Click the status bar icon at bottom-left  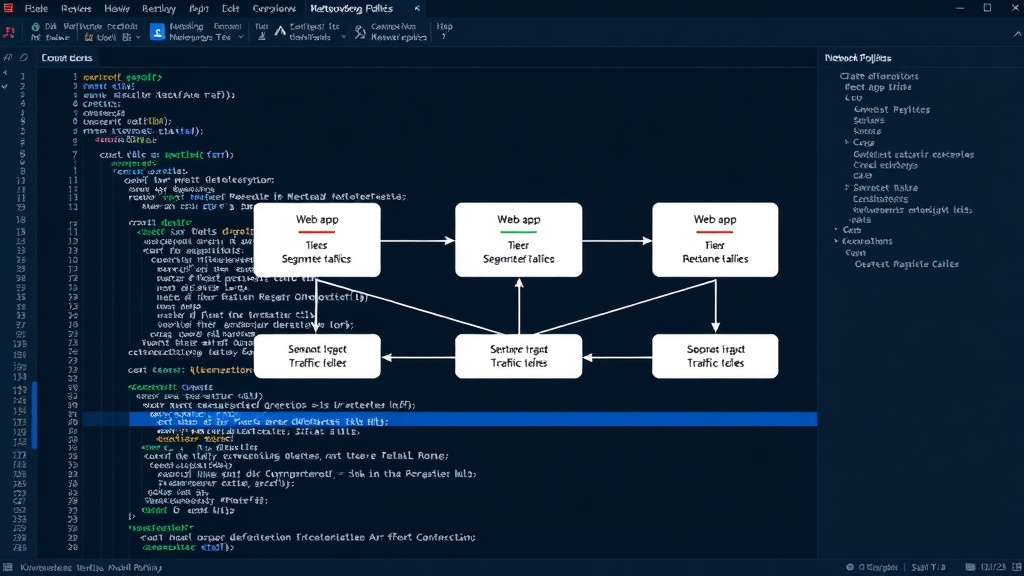8,568
